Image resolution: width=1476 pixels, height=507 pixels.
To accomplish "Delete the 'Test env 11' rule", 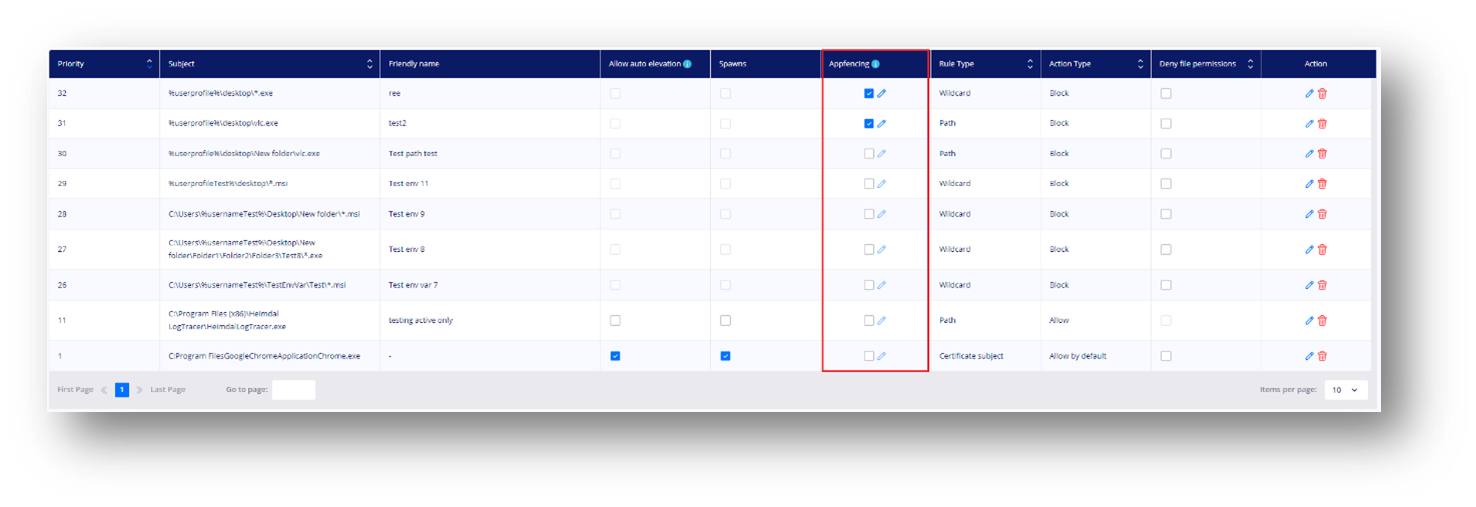I will (x=1322, y=184).
